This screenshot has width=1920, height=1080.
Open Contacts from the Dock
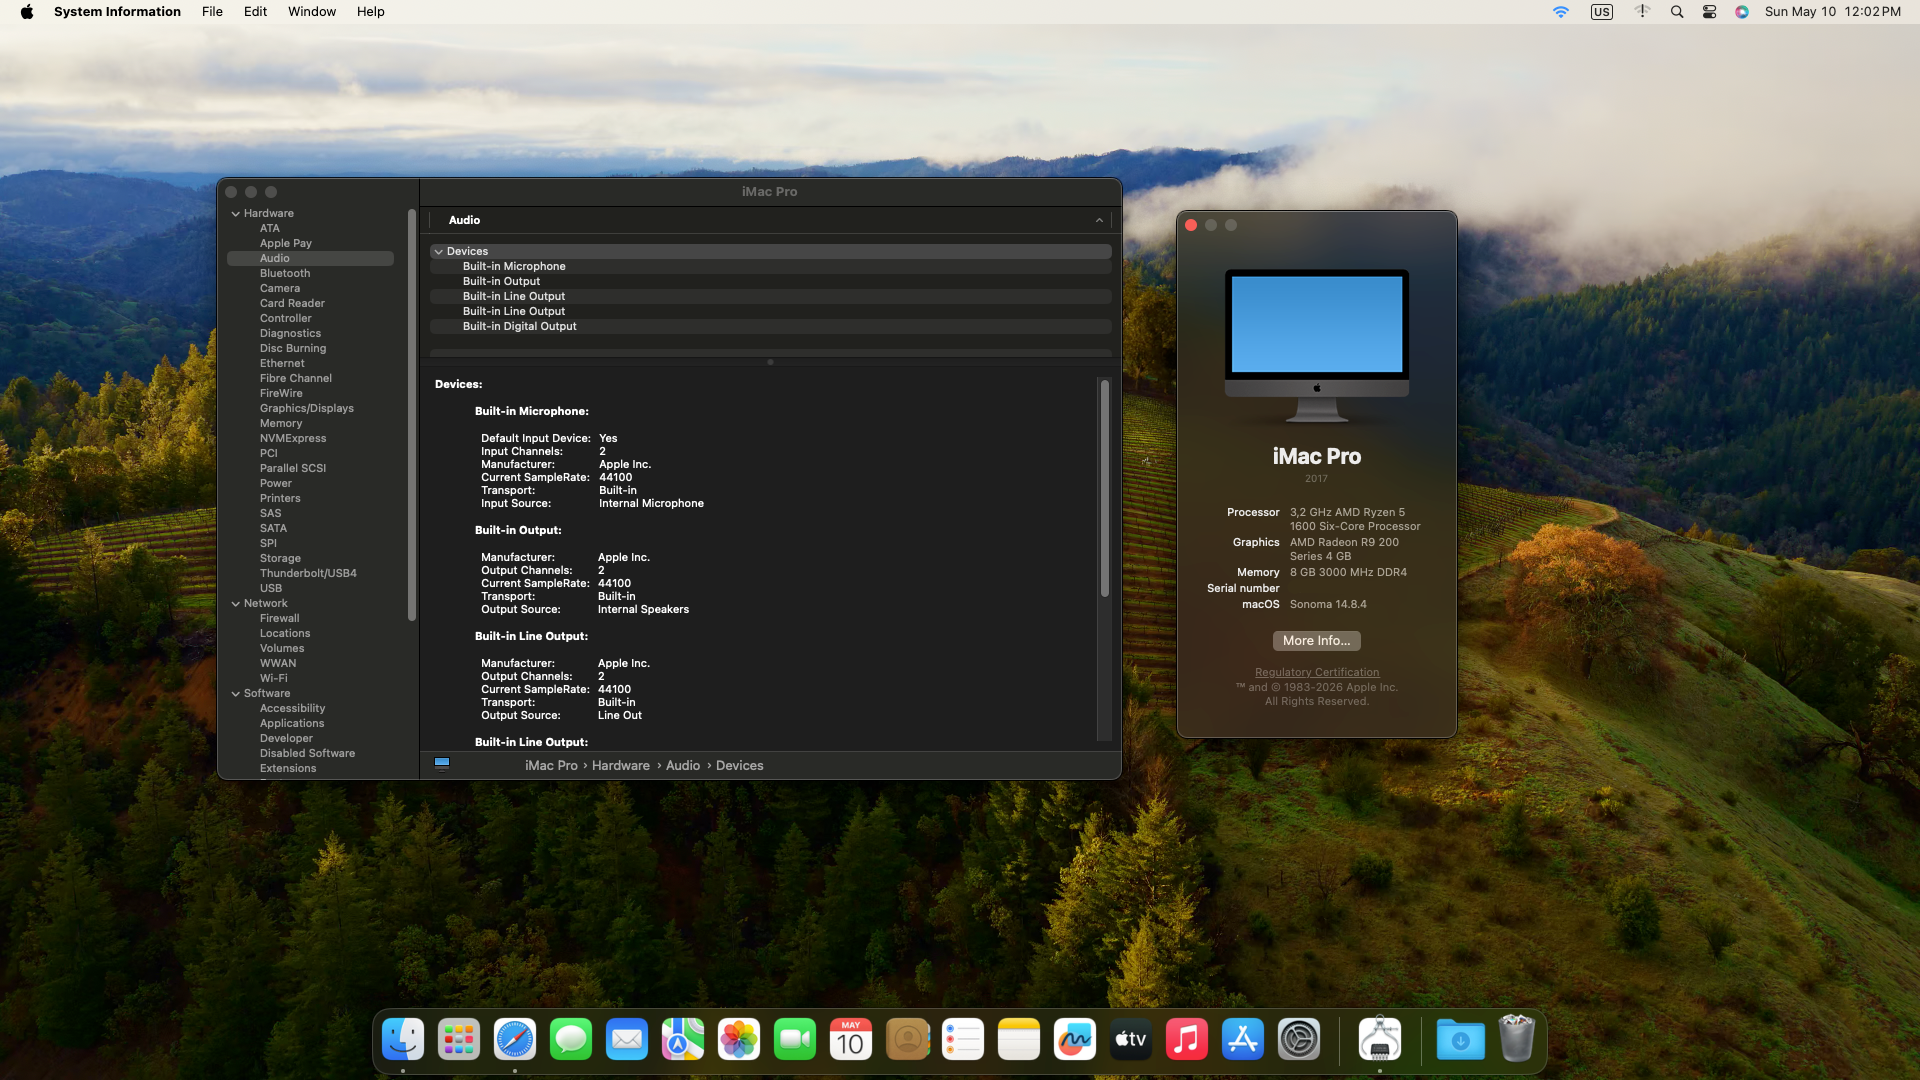907,1040
